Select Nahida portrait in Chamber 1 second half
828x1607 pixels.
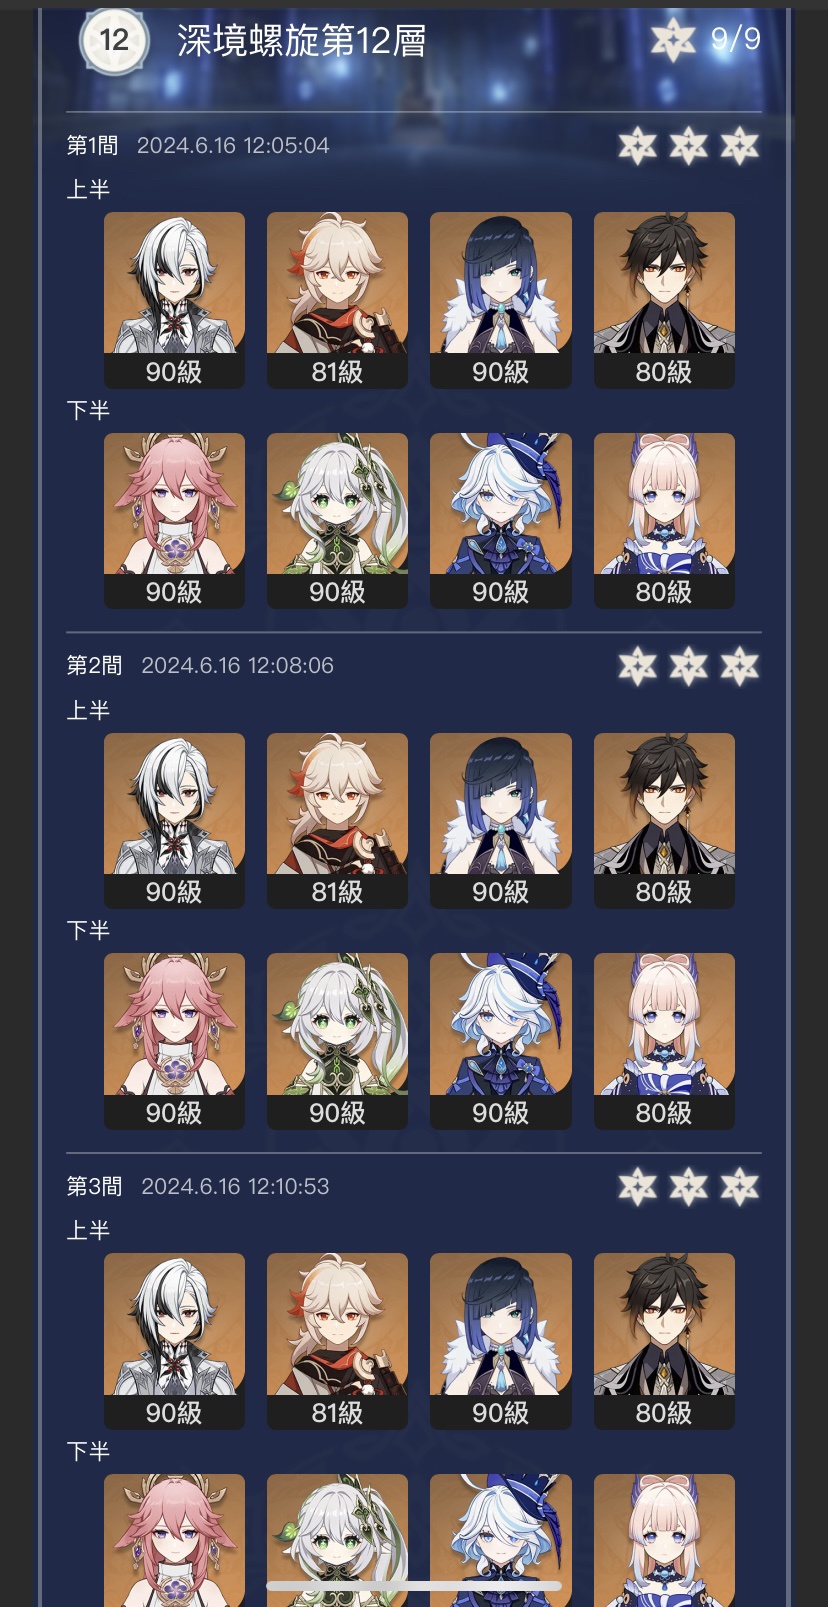pyautogui.click(x=337, y=520)
